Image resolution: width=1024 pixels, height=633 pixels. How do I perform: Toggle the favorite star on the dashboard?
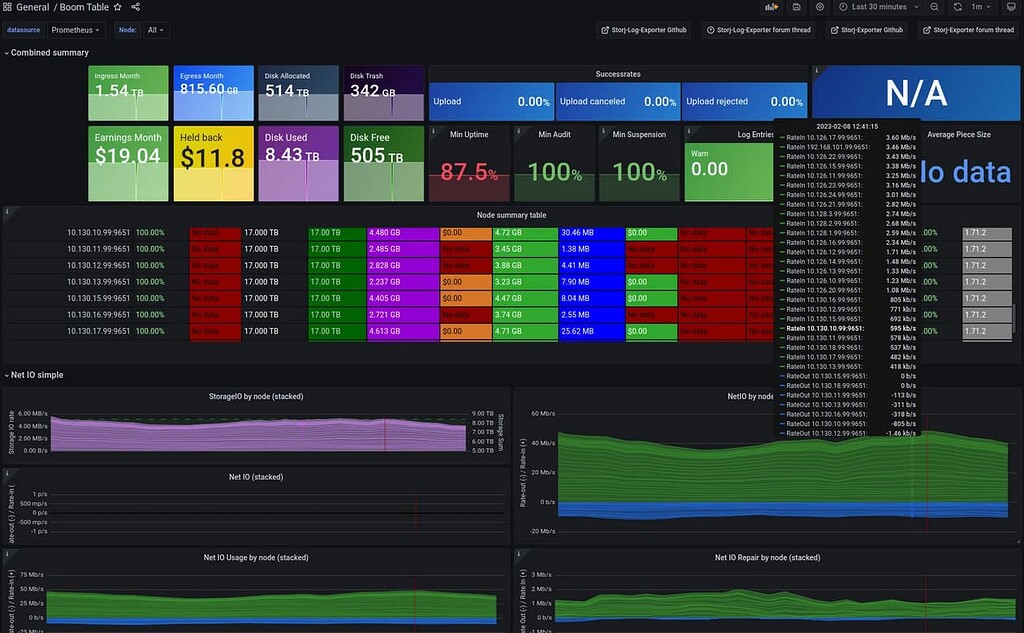click(118, 6)
